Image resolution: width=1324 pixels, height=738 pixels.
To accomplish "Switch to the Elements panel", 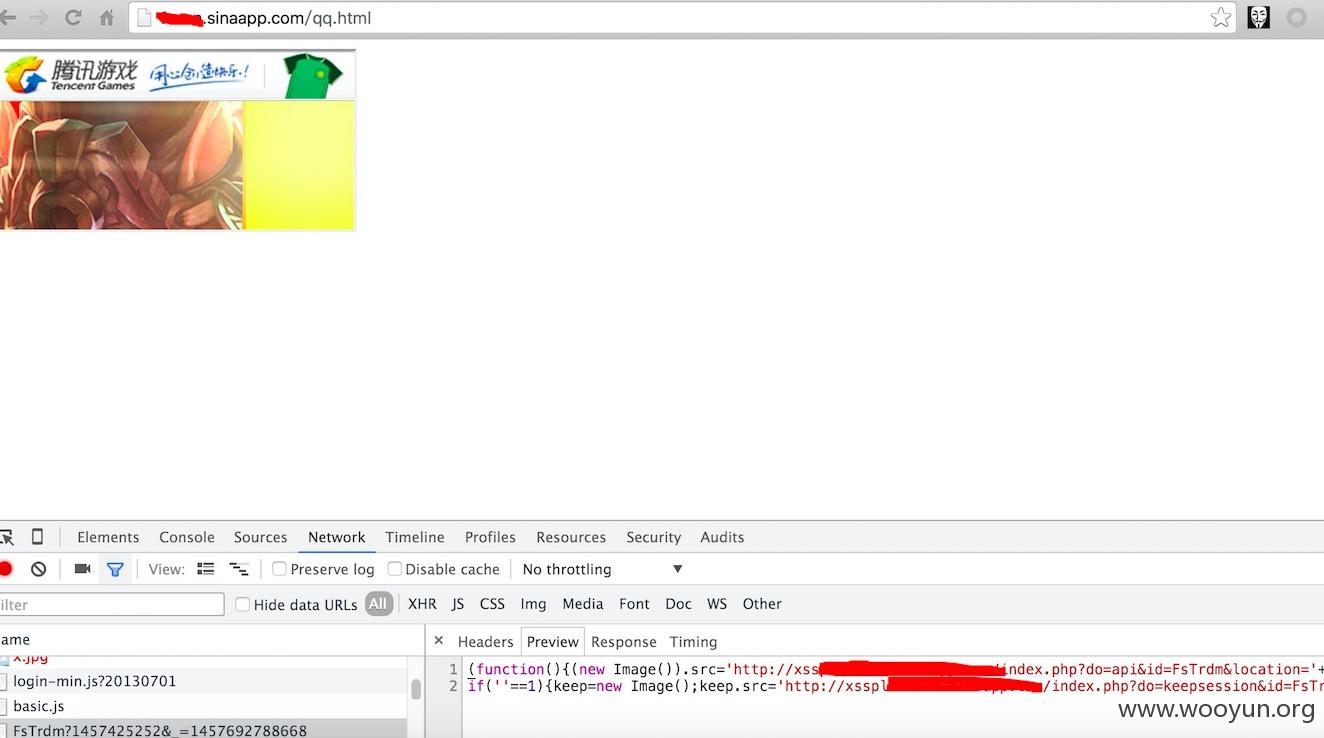I will click(x=108, y=537).
